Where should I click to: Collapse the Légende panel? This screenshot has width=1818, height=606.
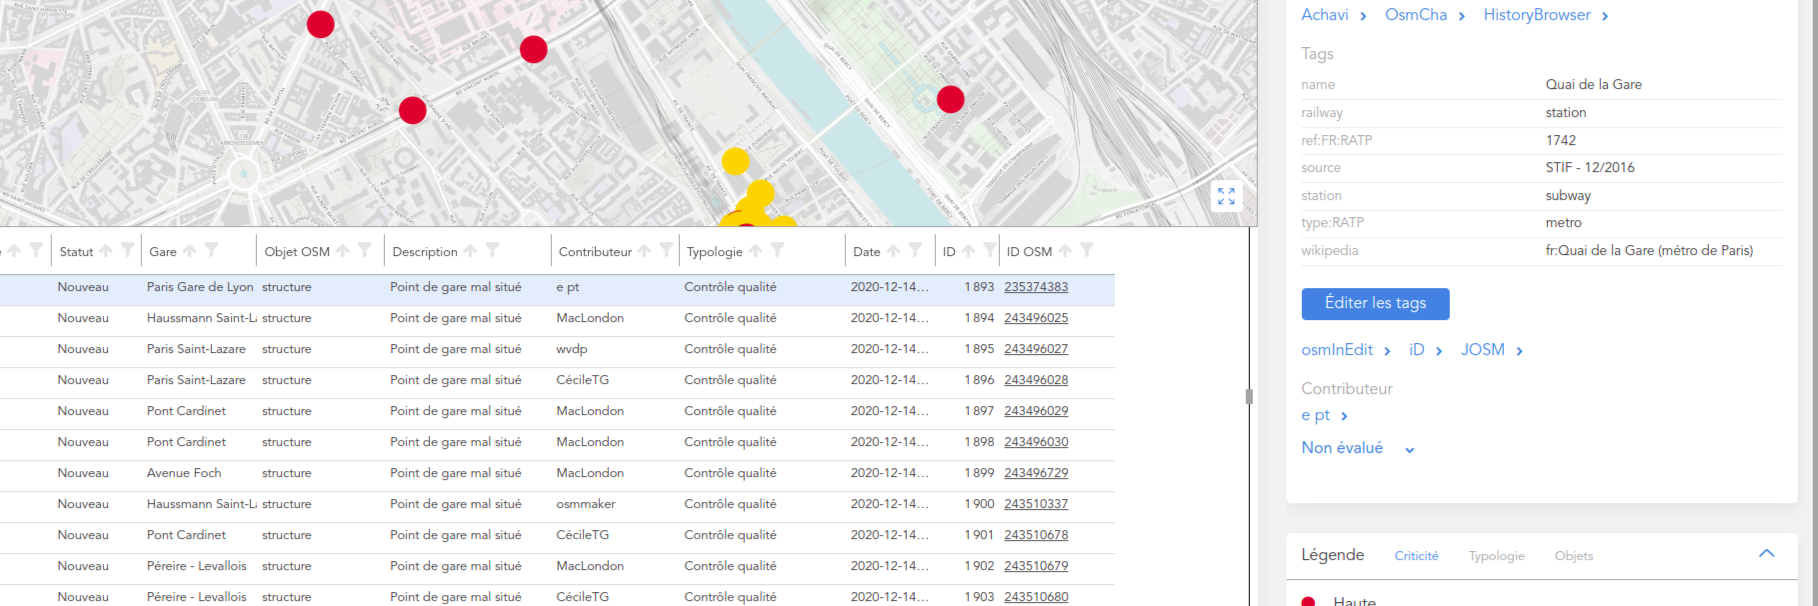[1766, 554]
